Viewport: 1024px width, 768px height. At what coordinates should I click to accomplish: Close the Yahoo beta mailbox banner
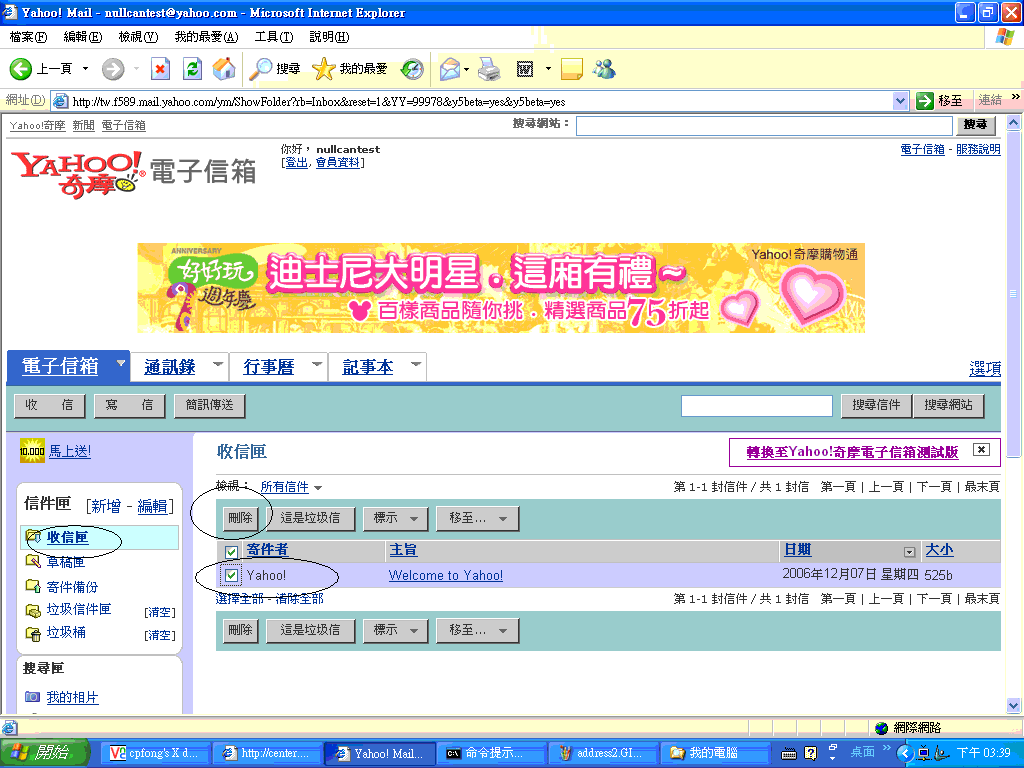981,450
